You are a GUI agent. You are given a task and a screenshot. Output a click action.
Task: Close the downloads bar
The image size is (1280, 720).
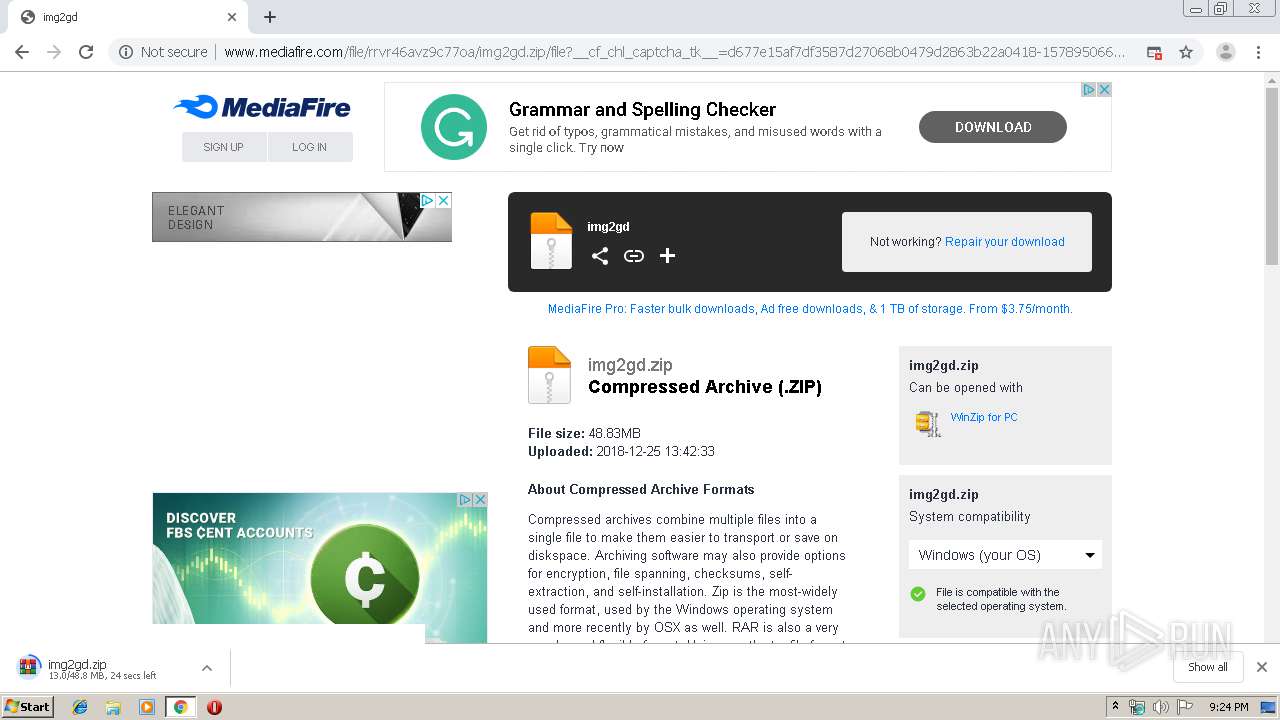pos(1262,667)
